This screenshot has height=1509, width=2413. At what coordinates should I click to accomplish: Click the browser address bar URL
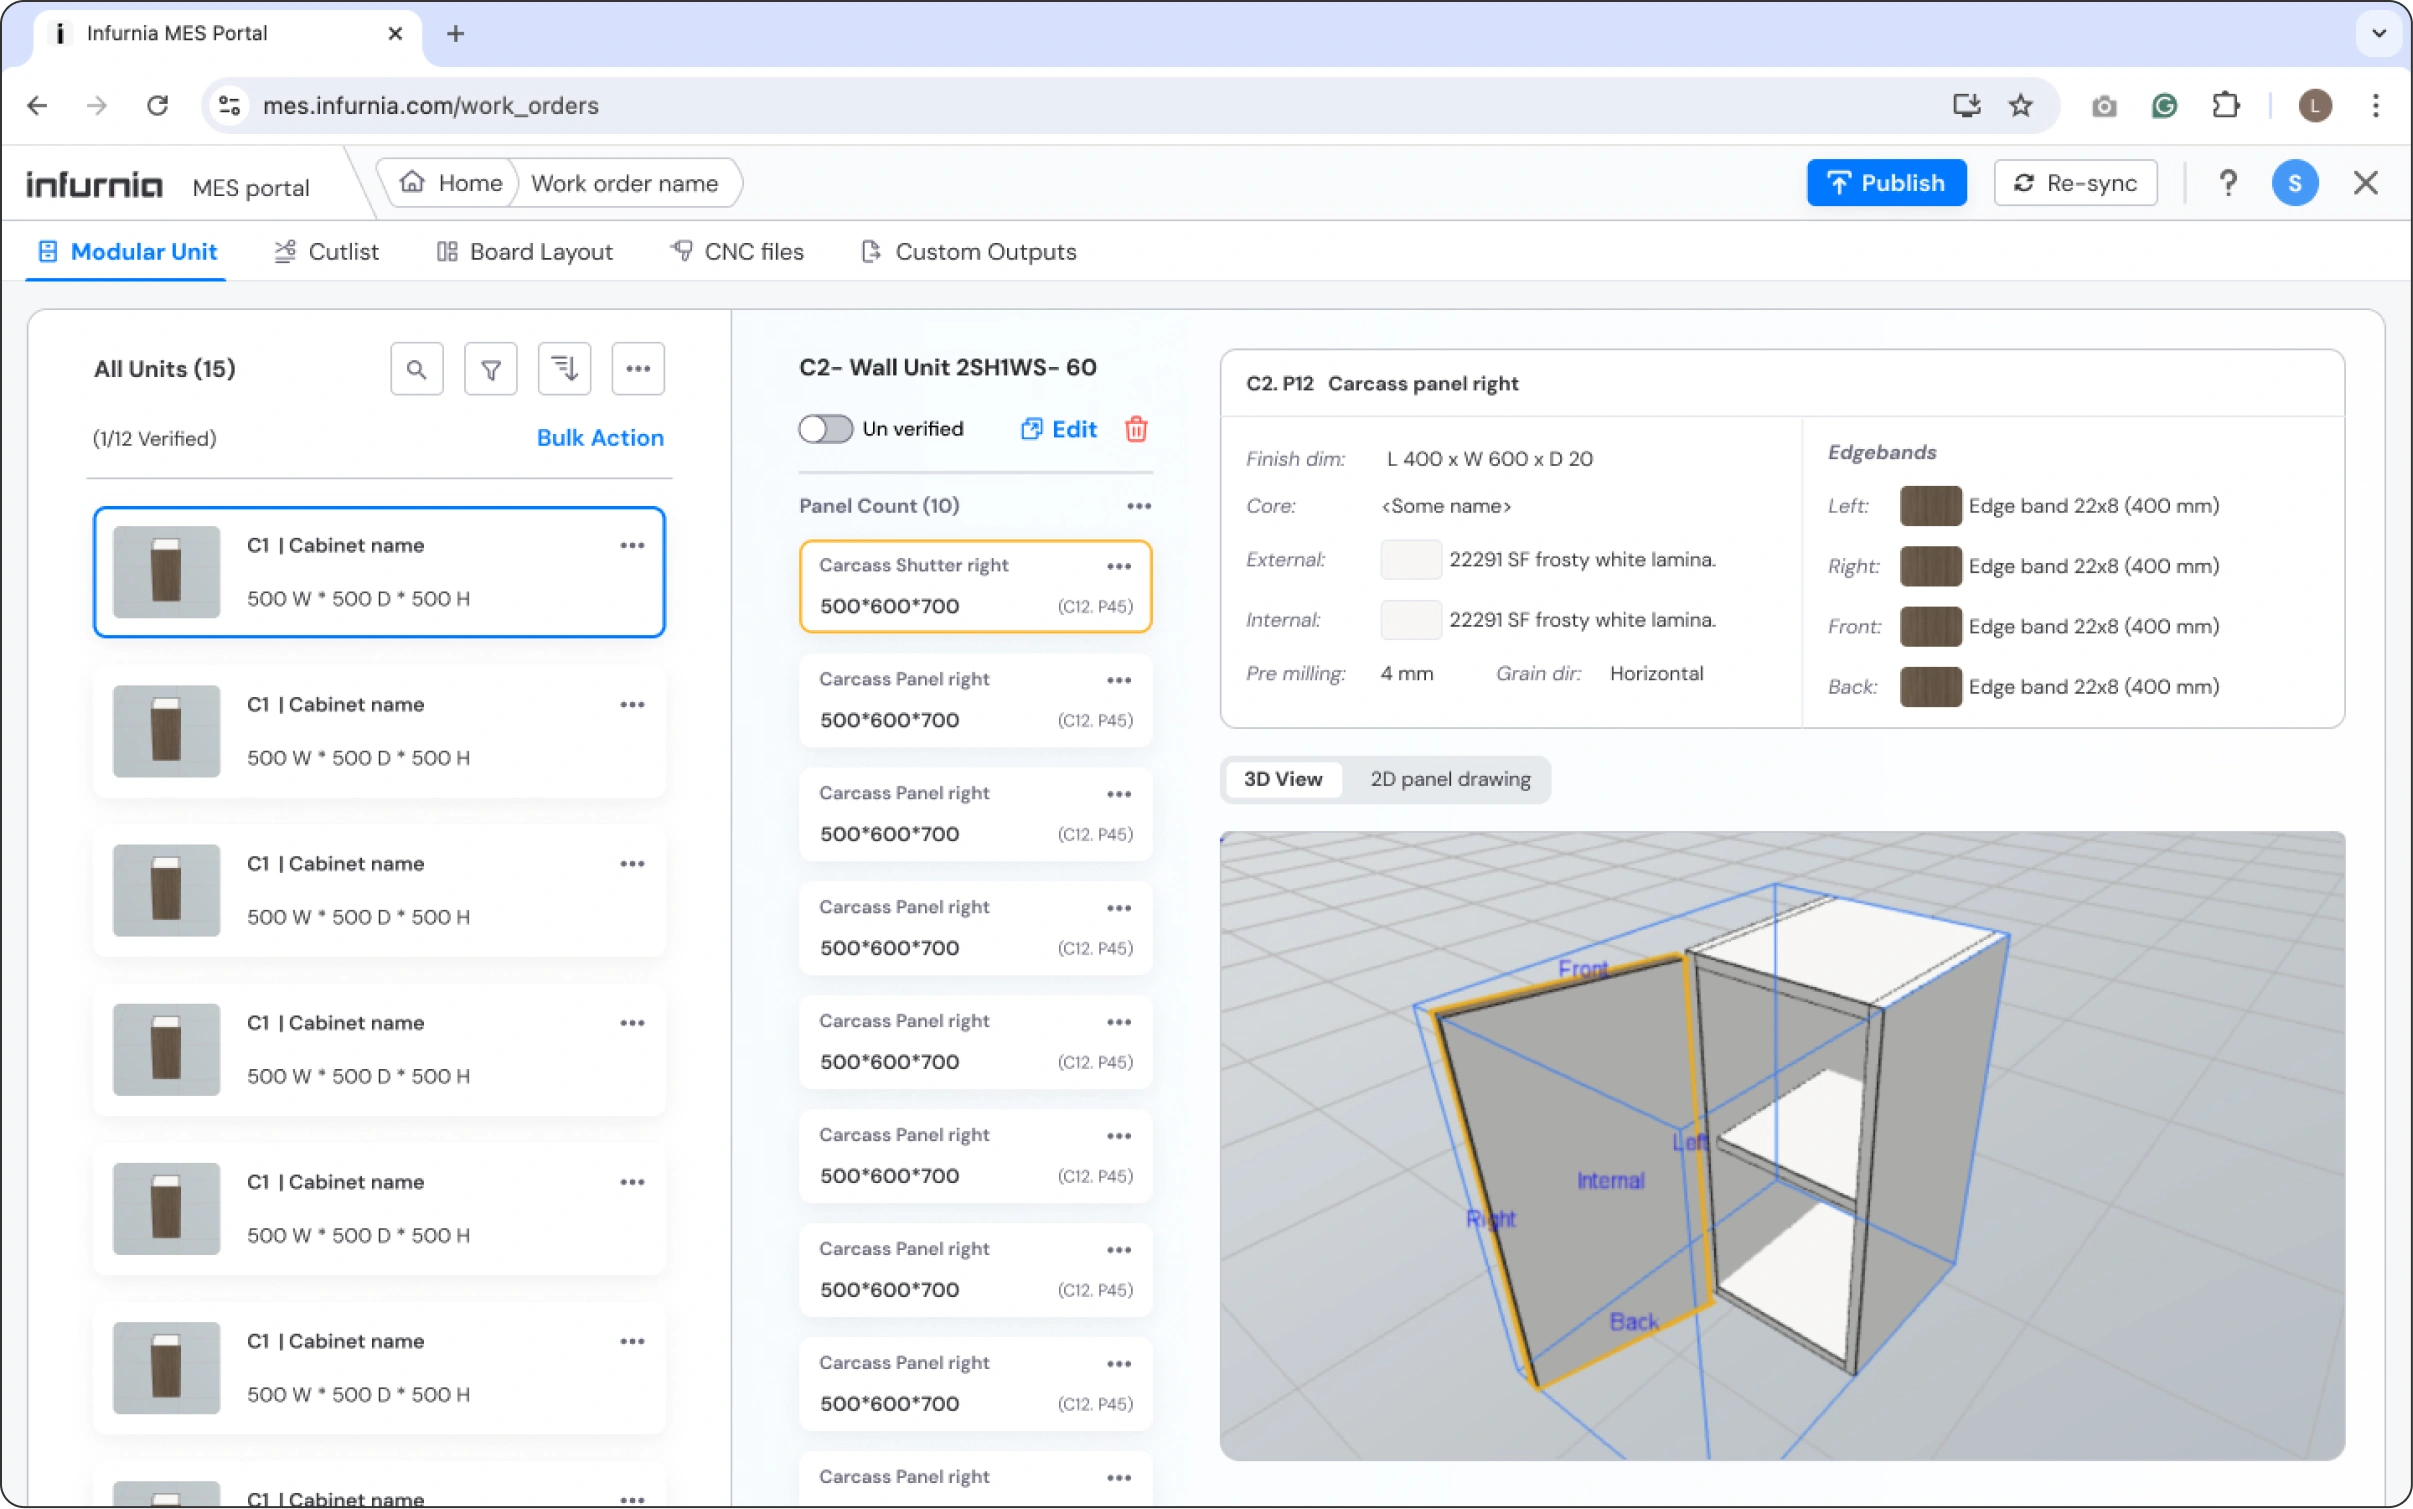click(430, 105)
